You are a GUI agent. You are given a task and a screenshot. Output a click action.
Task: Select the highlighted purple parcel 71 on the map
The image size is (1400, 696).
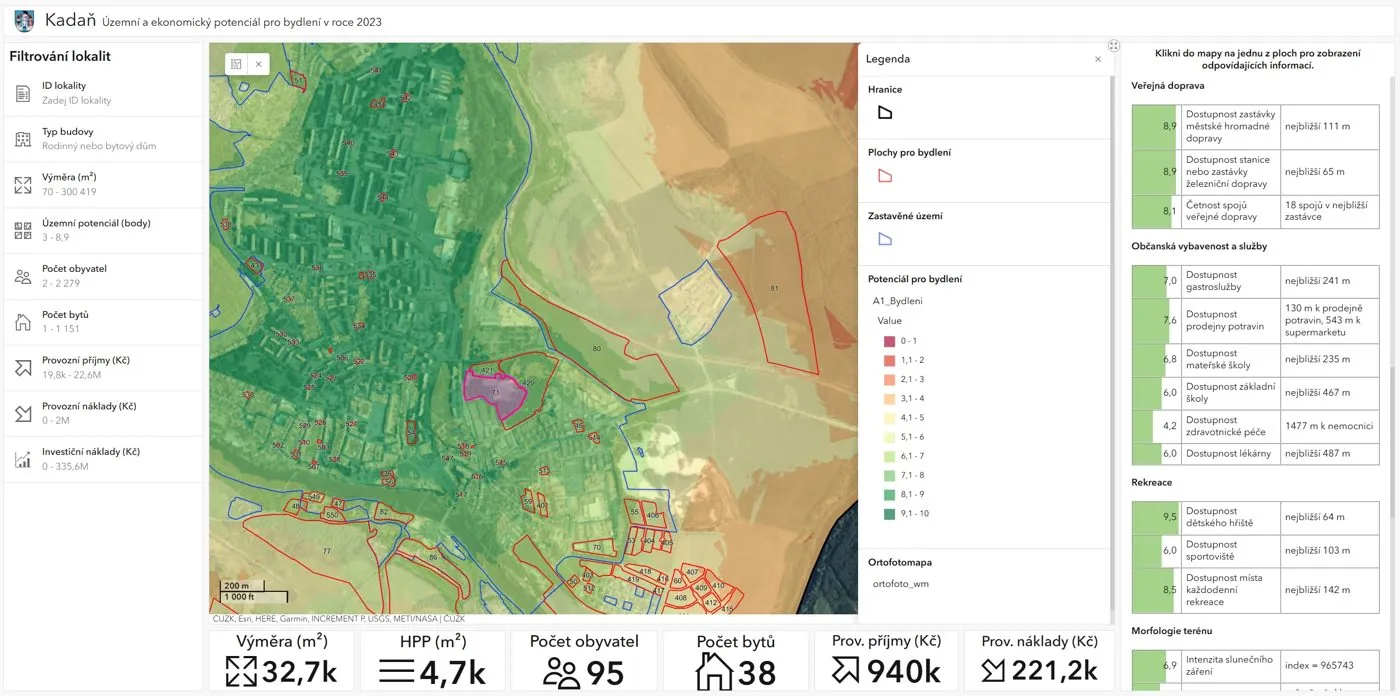point(494,394)
